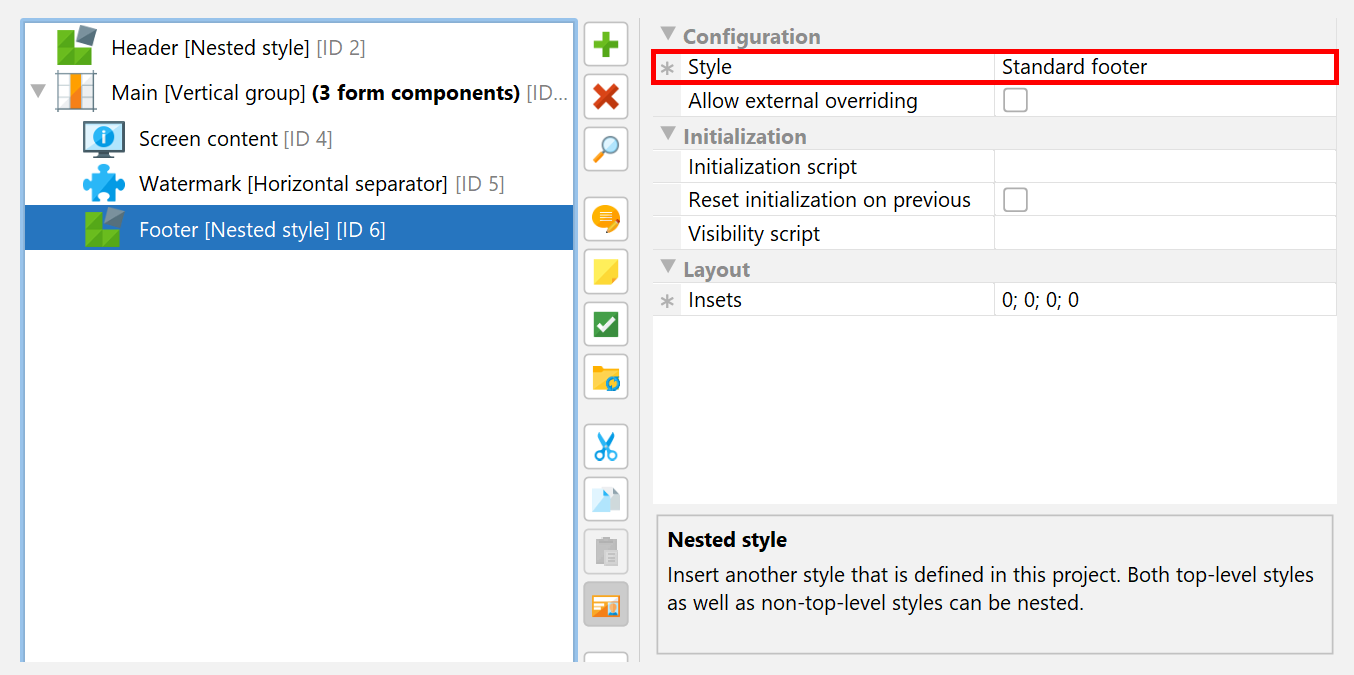Collapse the Configuration section
The image size is (1354, 675).
pos(668,35)
